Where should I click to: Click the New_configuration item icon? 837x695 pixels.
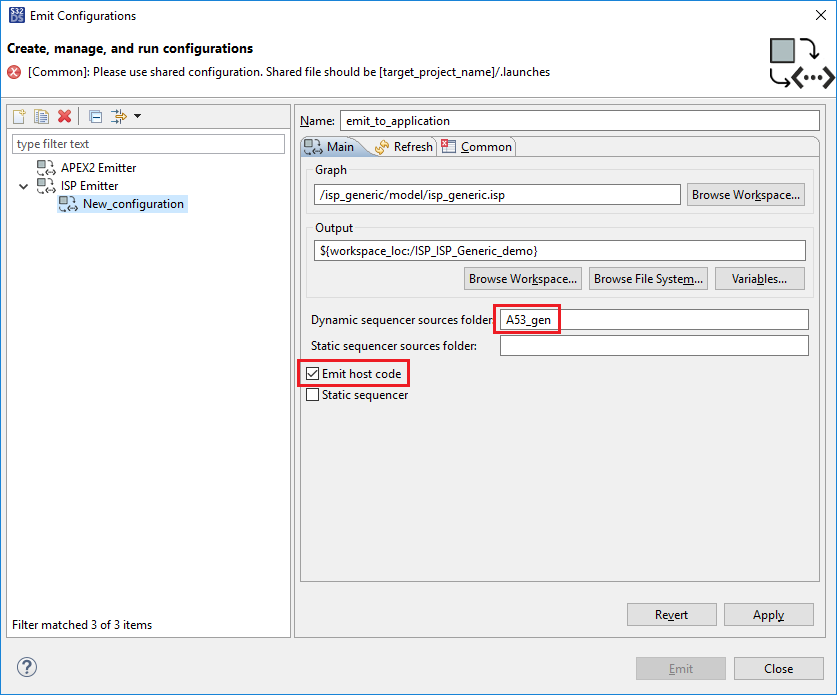coord(68,204)
